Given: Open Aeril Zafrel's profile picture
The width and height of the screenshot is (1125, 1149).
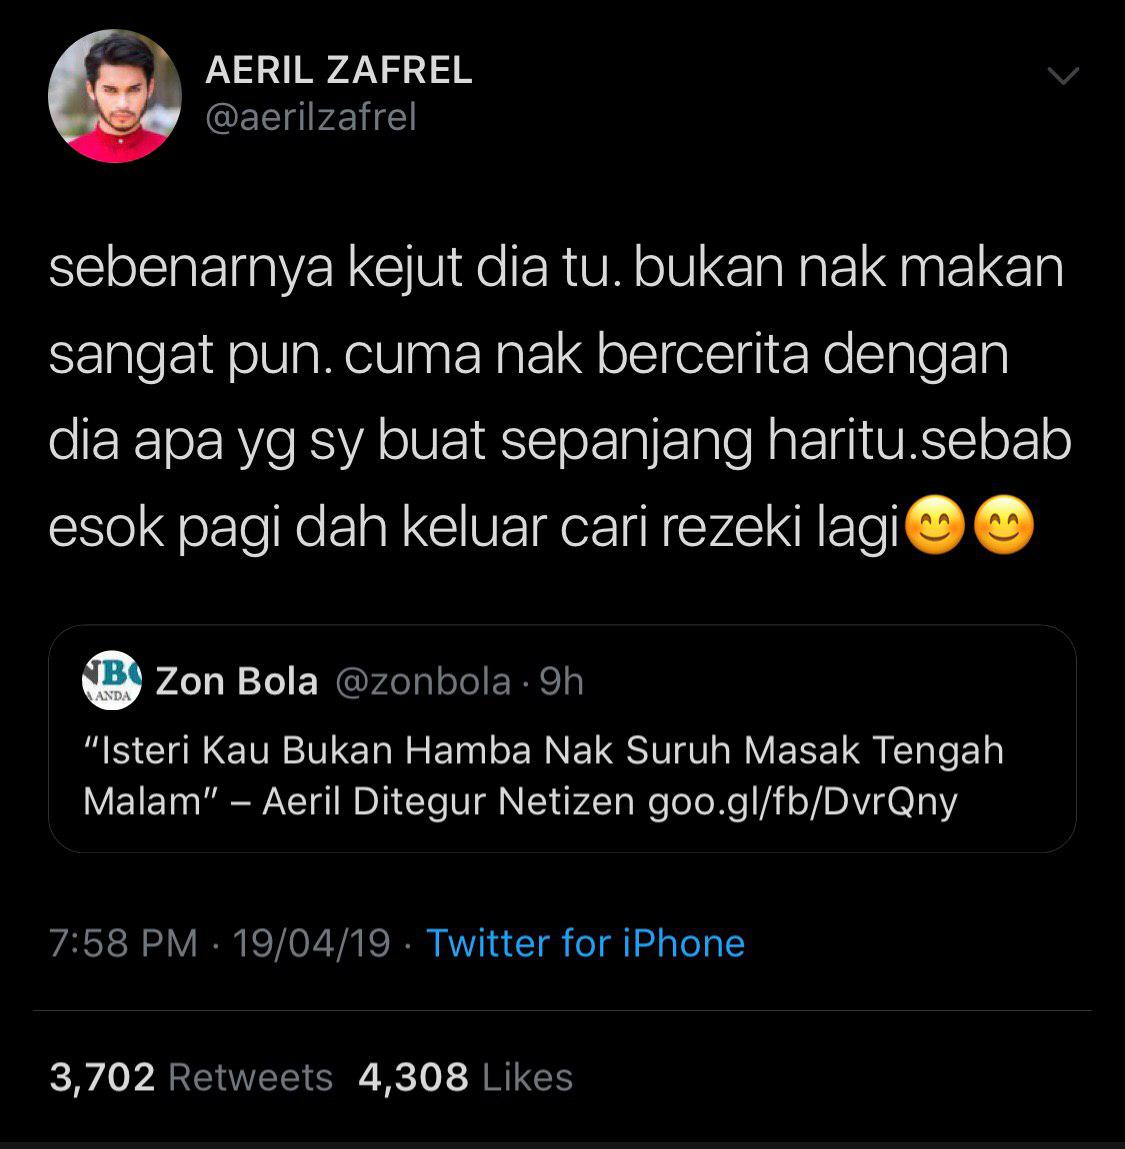Looking at the screenshot, I should pos(114,96).
